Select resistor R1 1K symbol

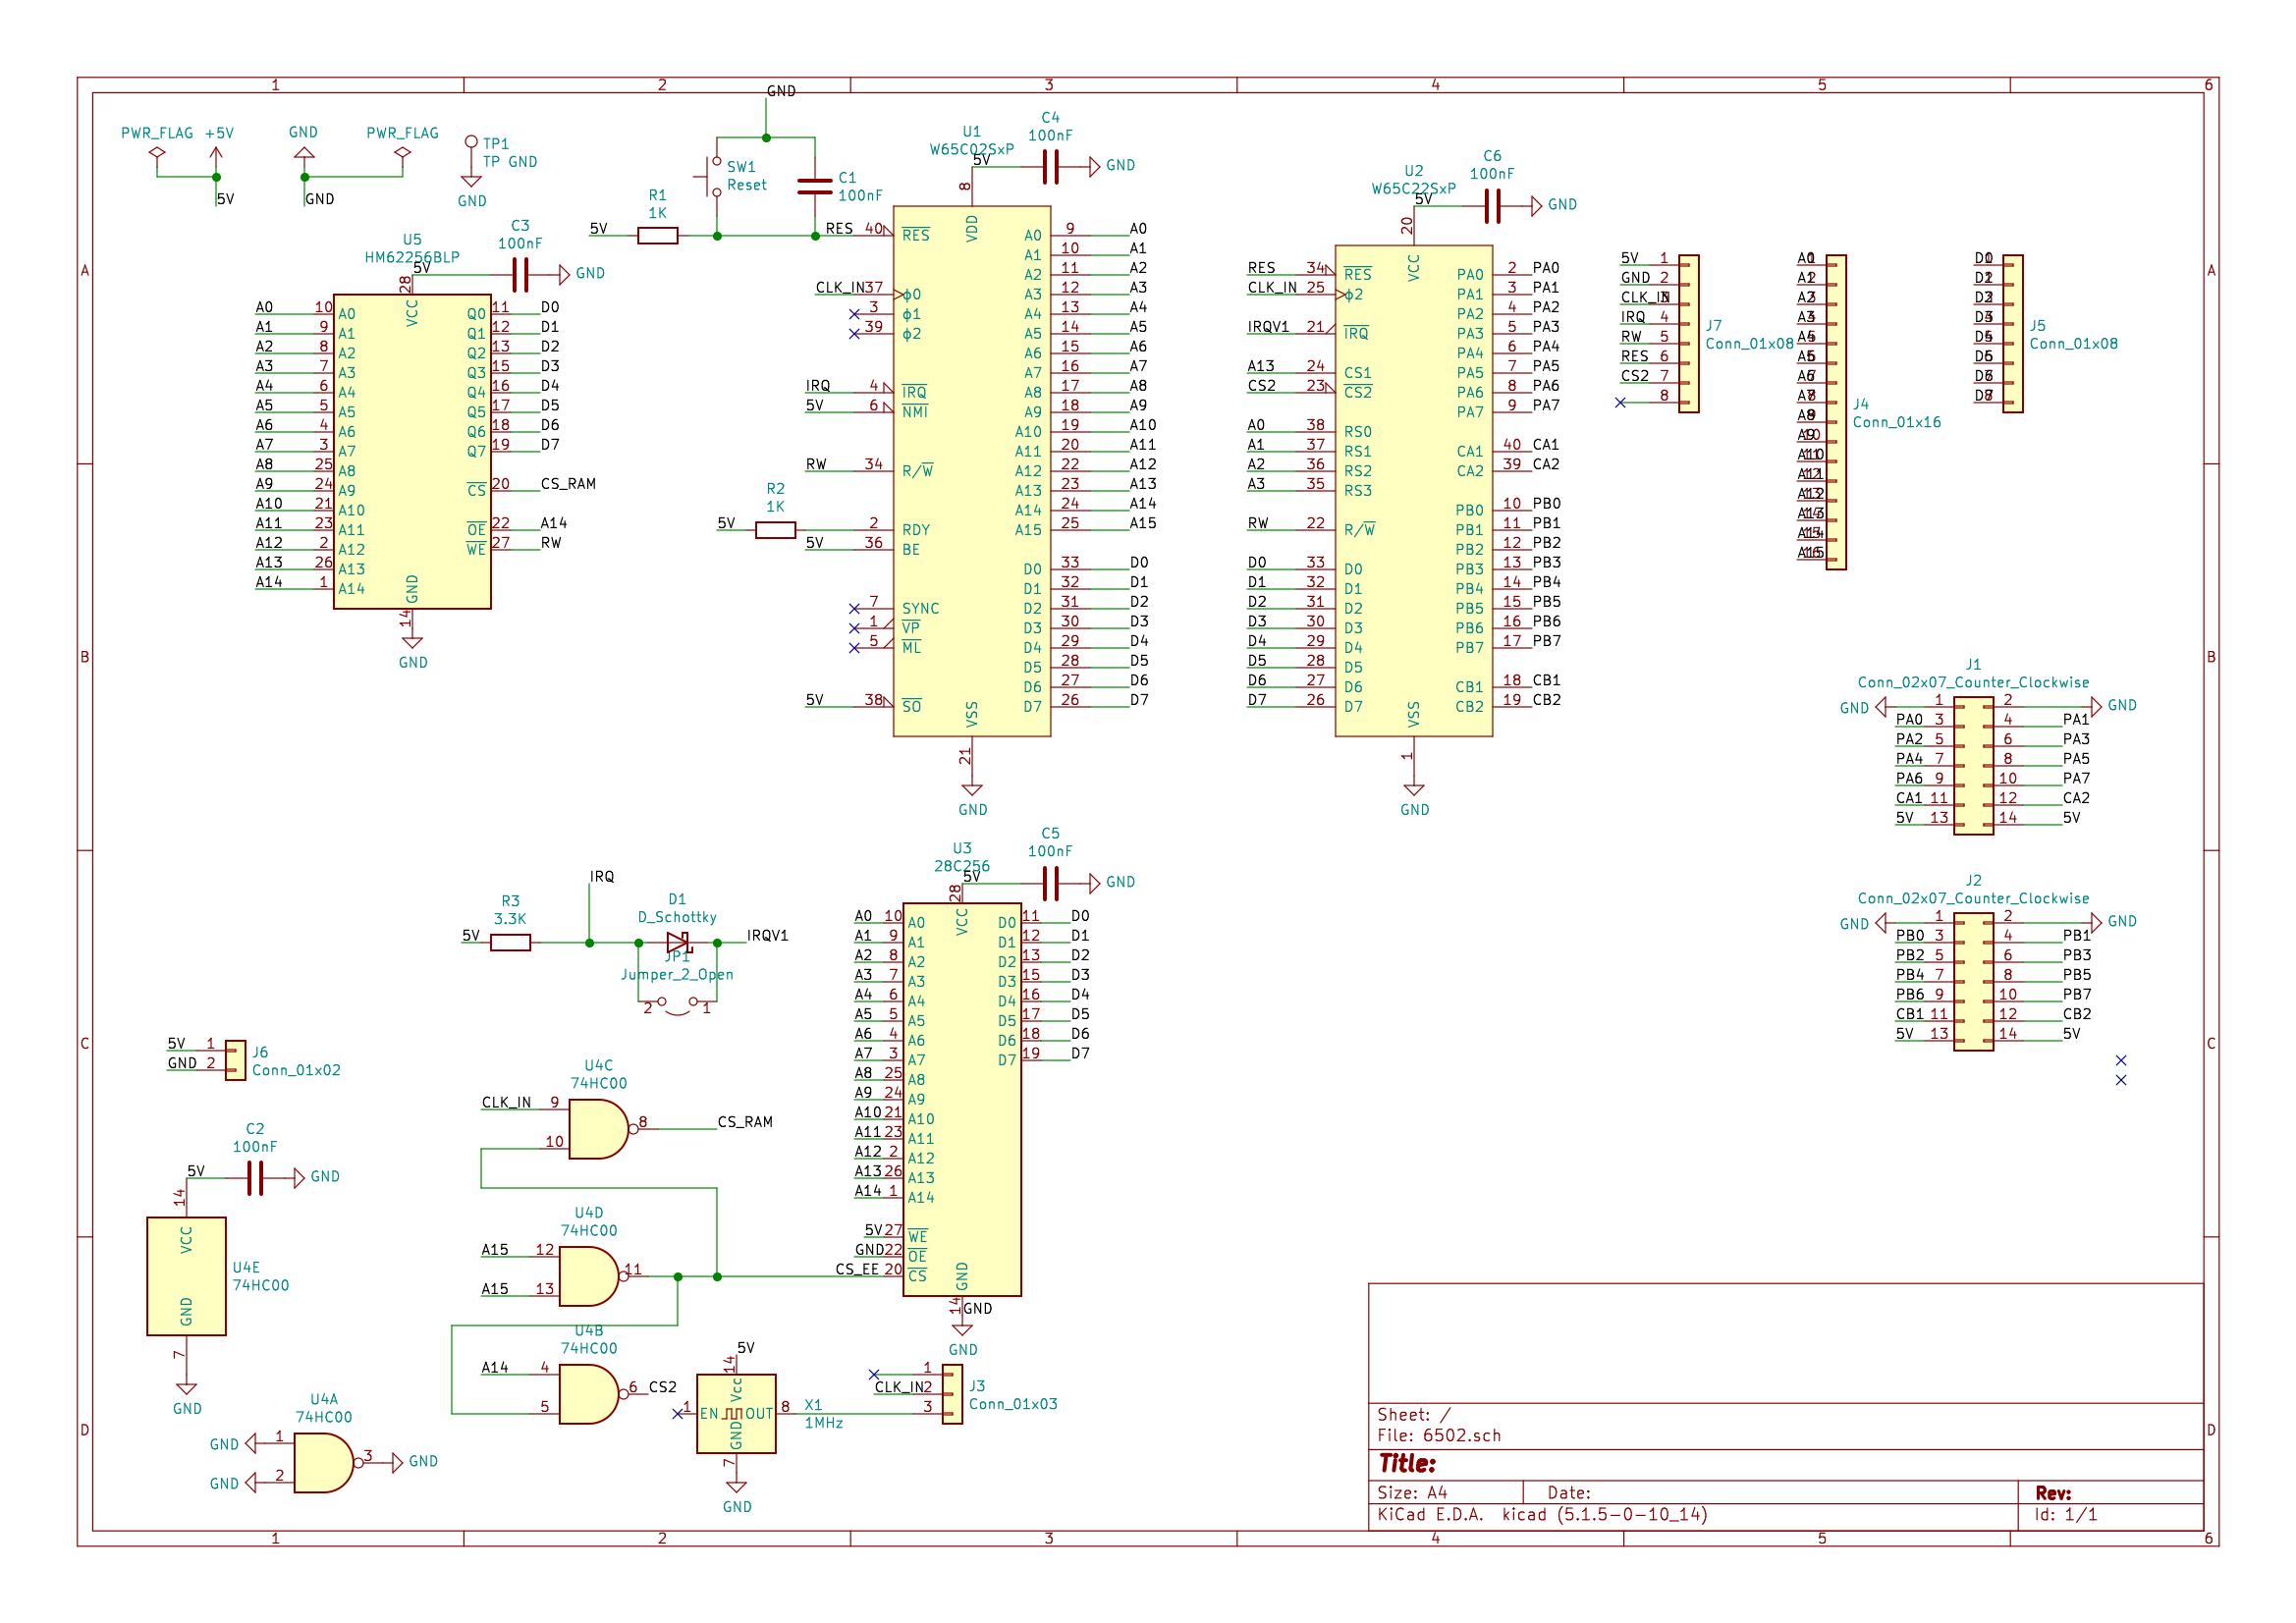coord(657,236)
